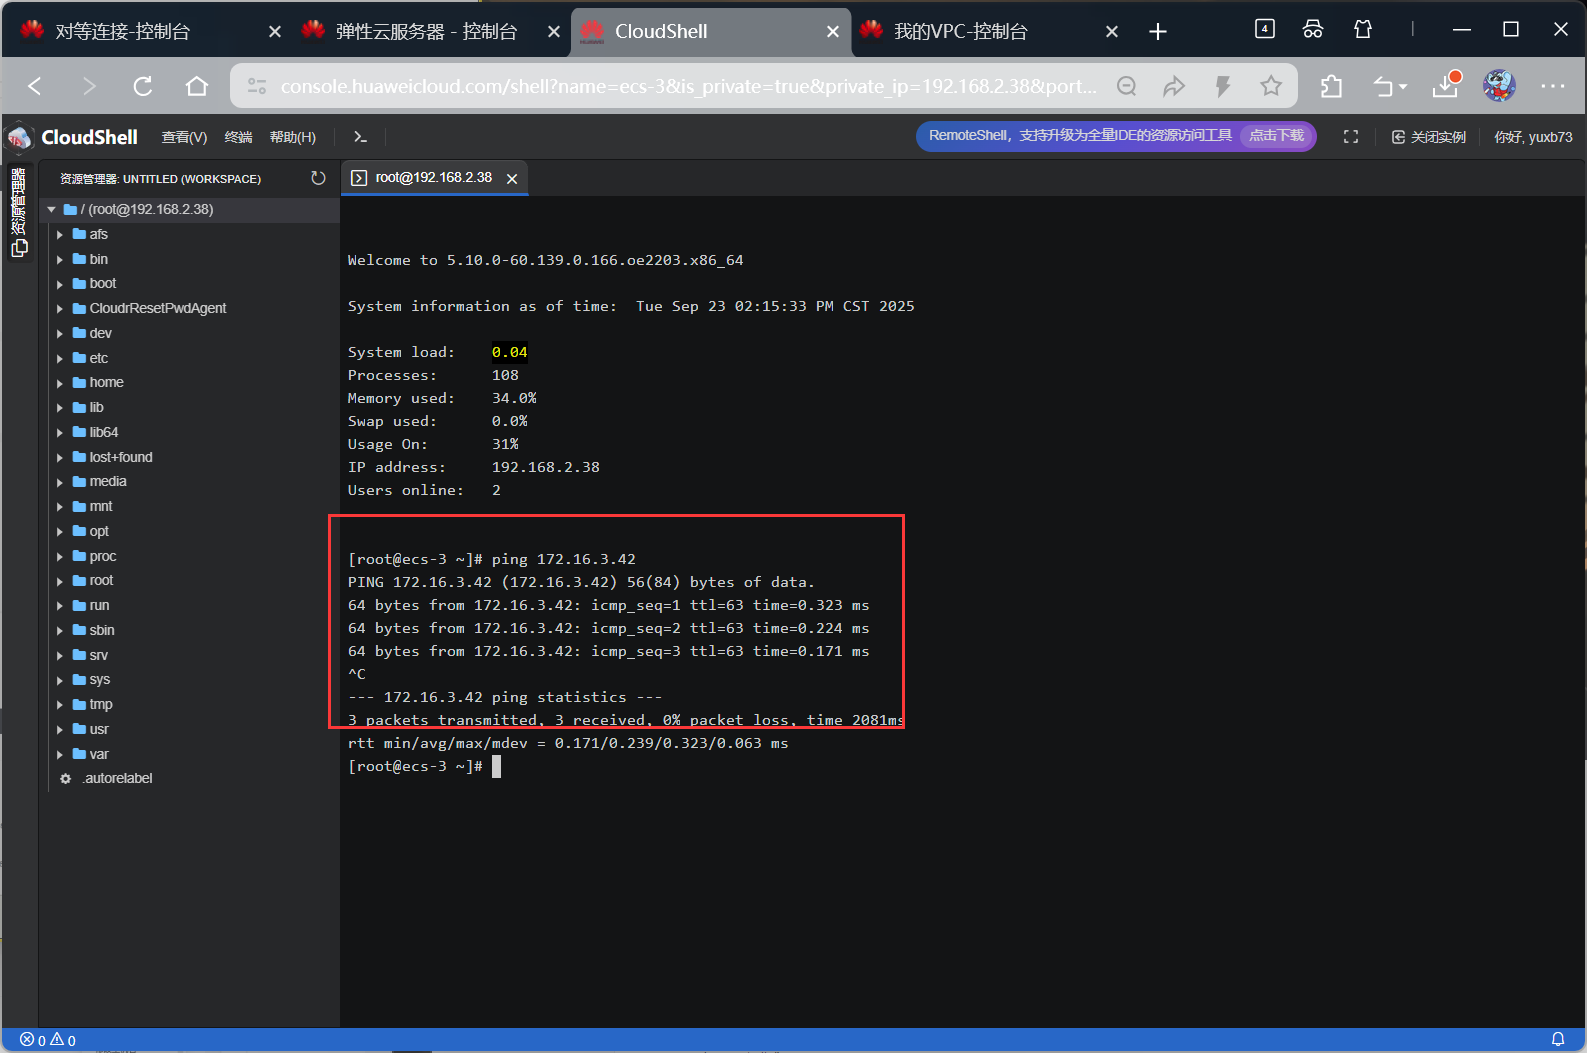This screenshot has height=1053, width=1587.
Task: Expand the bin folder
Action: click(60, 260)
